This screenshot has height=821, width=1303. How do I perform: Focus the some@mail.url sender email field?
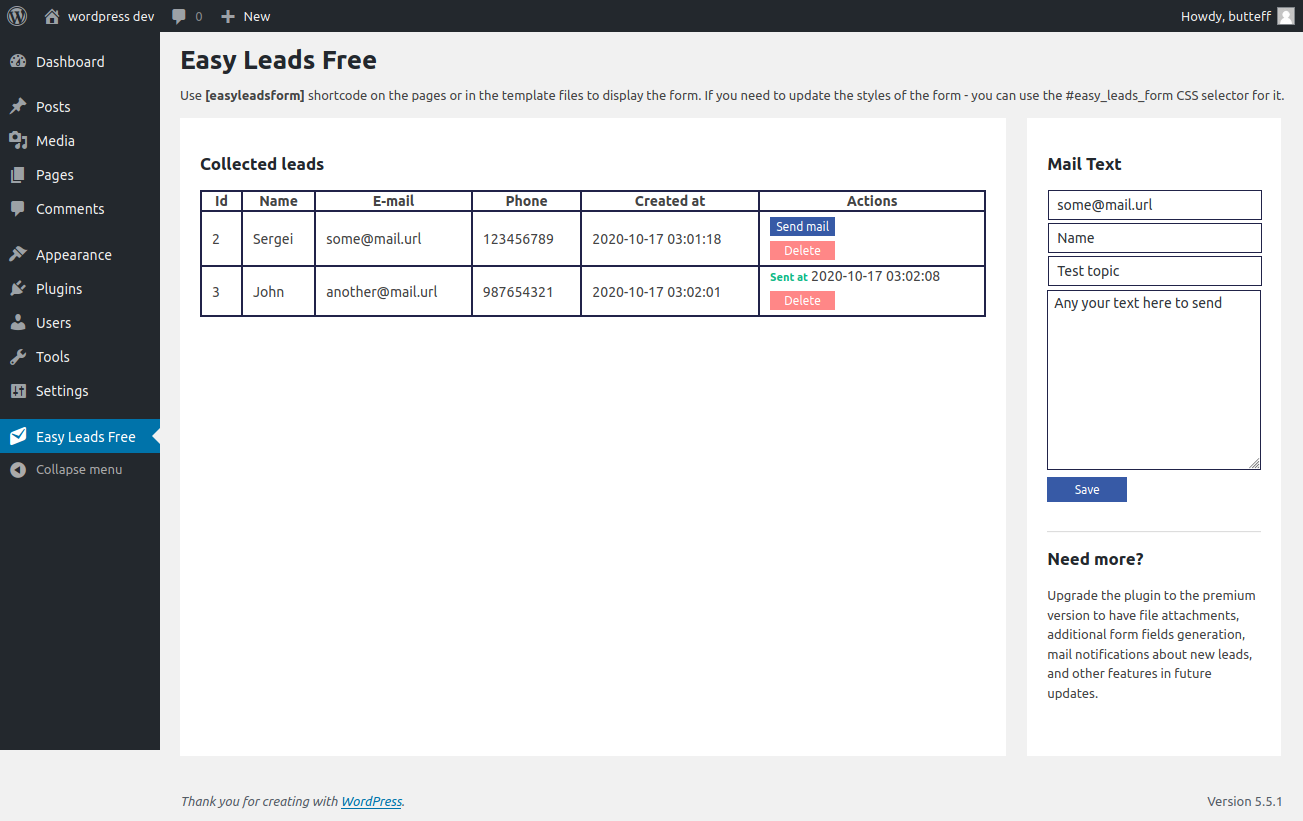(x=1154, y=205)
